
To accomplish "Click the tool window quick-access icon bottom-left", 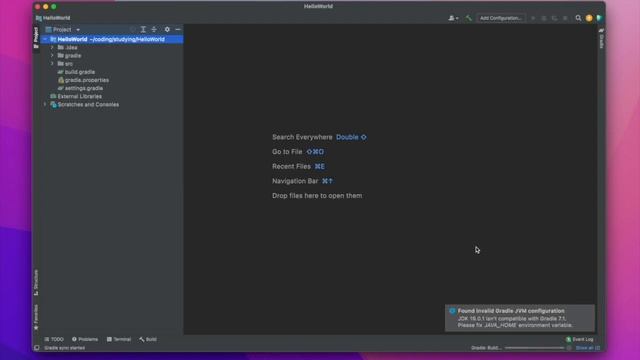I will 37,348.
